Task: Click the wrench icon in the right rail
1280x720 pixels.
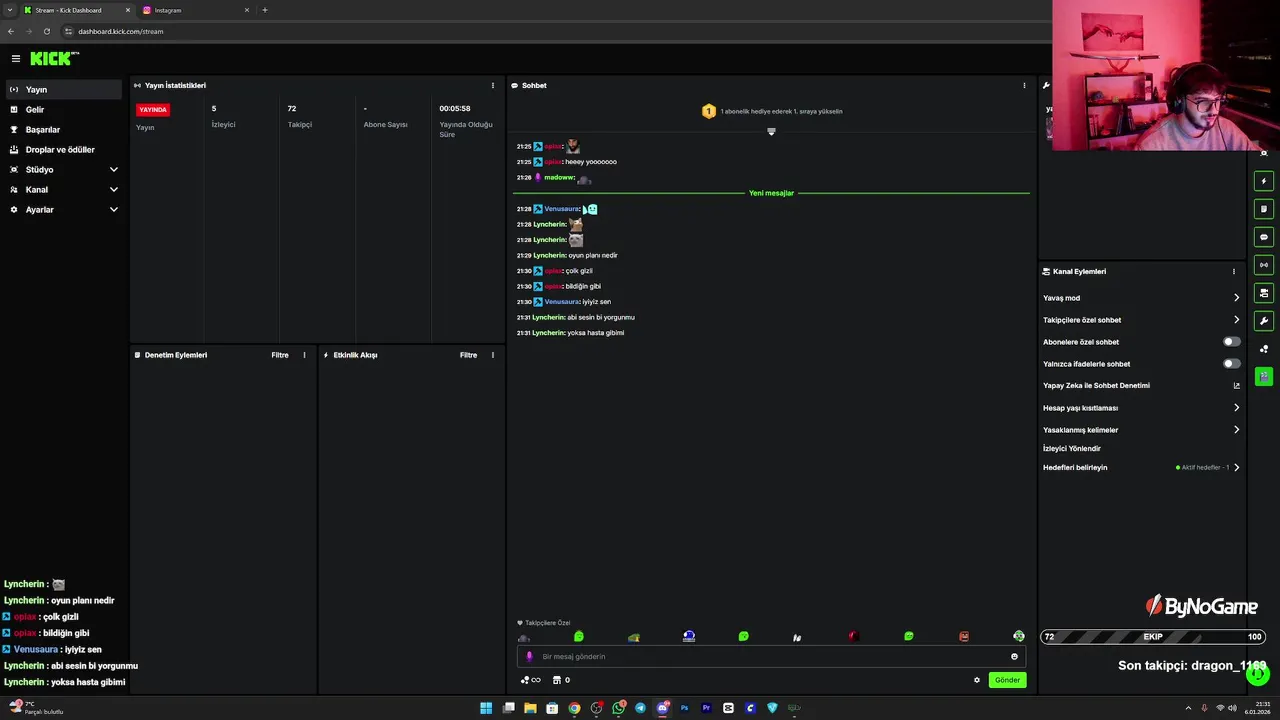Action: click(1264, 321)
